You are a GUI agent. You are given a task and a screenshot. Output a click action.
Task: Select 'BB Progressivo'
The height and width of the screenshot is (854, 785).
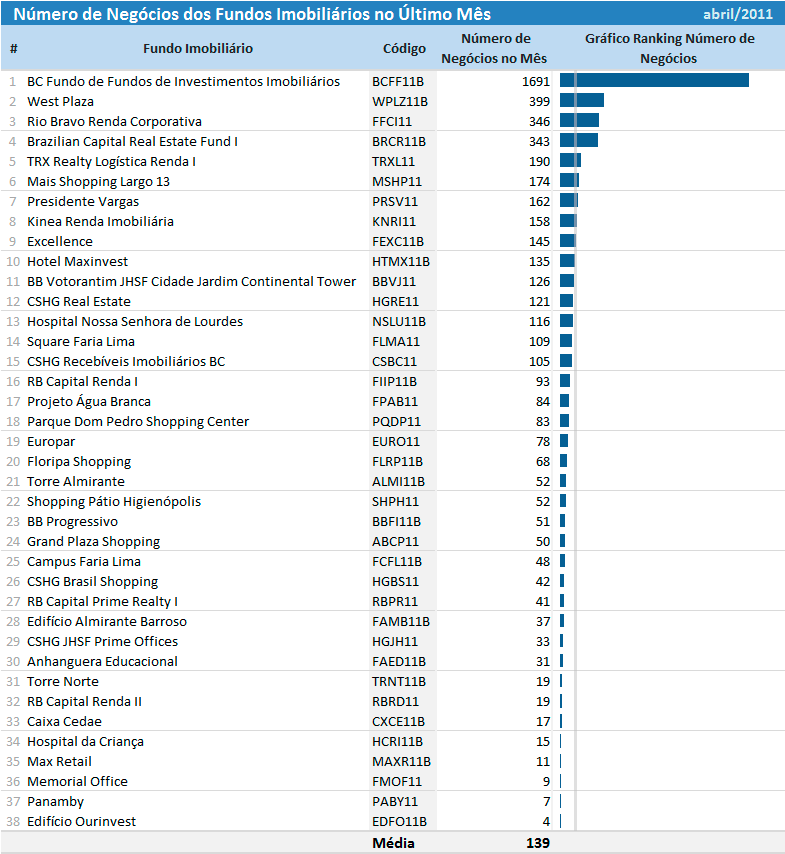pos(72,522)
